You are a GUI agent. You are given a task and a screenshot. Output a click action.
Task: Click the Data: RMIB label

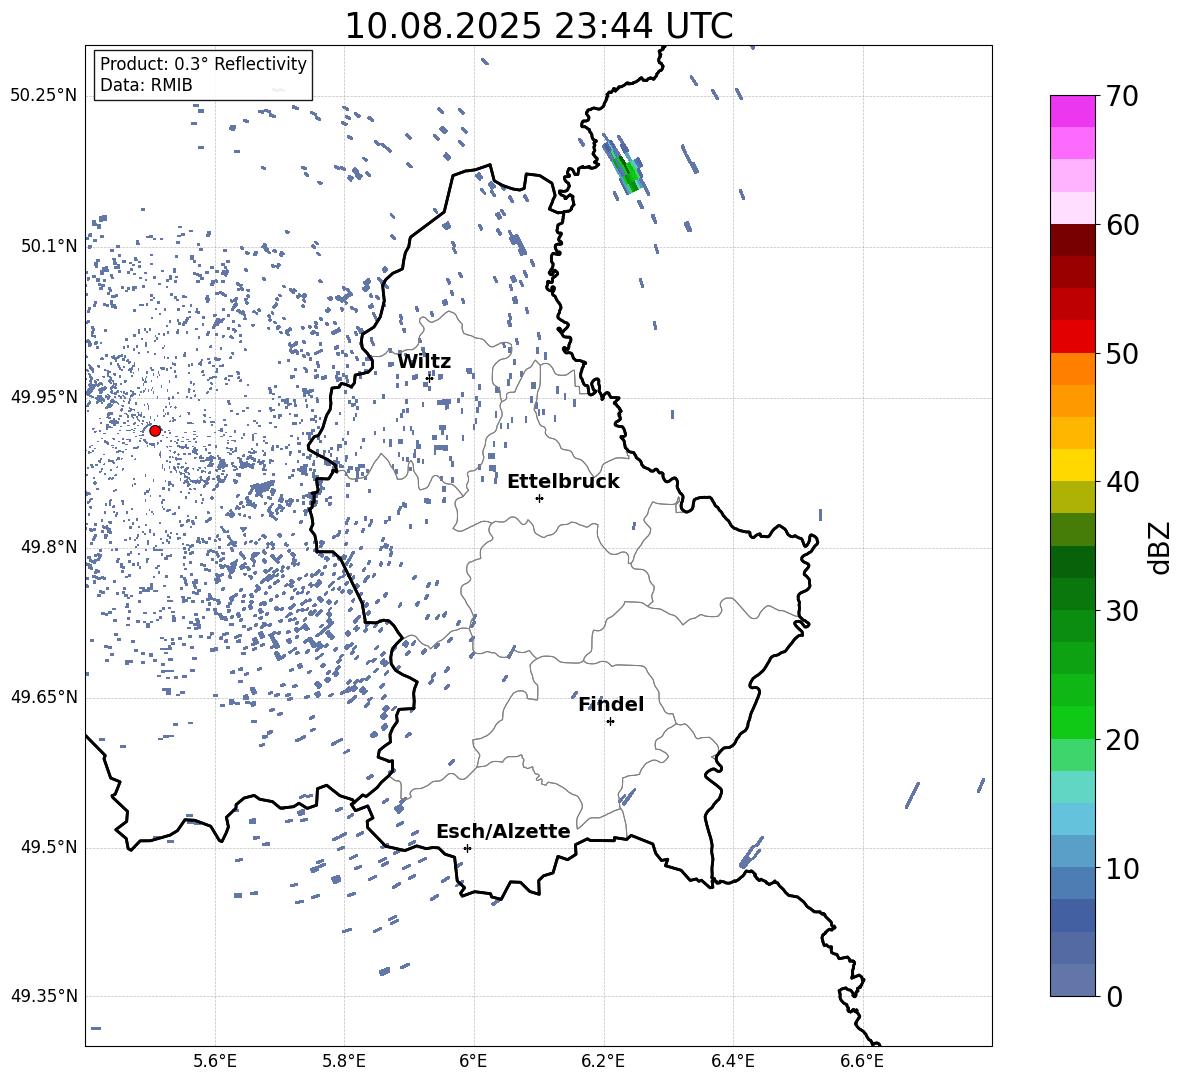tap(146, 85)
